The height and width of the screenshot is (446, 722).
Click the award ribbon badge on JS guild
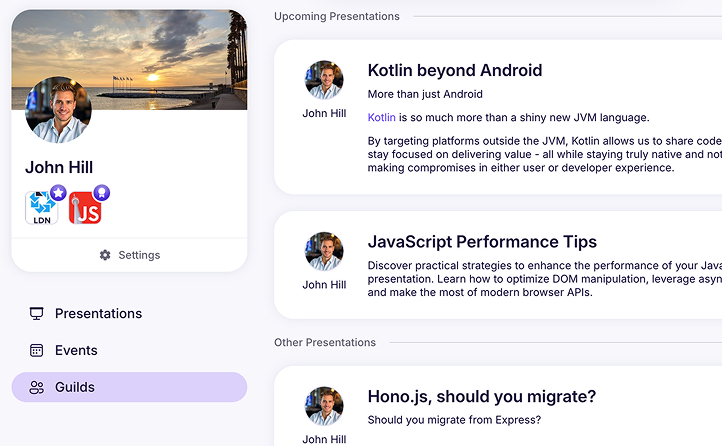(101, 193)
